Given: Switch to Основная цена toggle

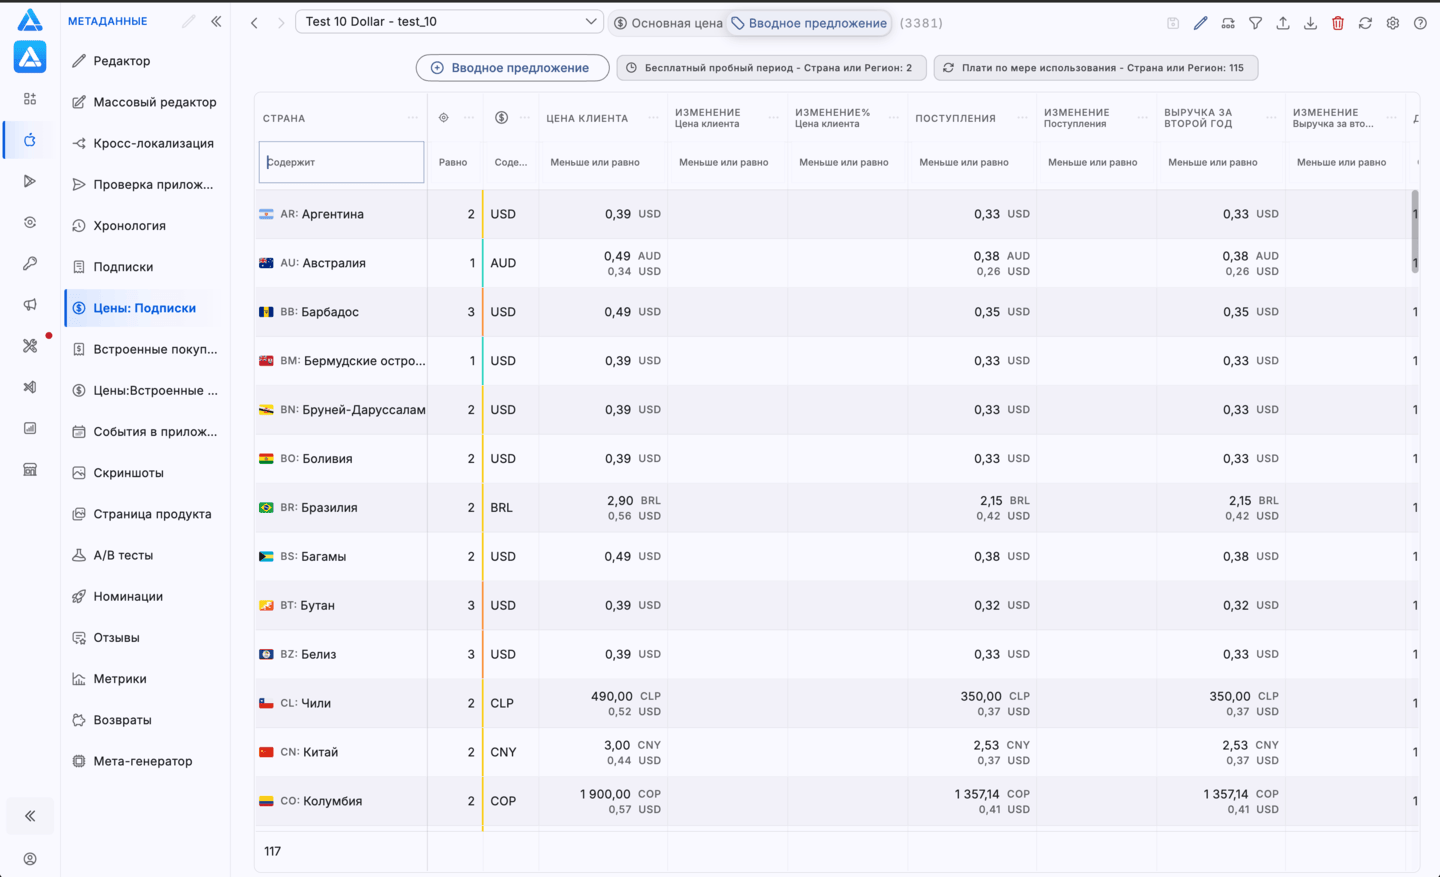Looking at the screenshot, I should (667, 23).
